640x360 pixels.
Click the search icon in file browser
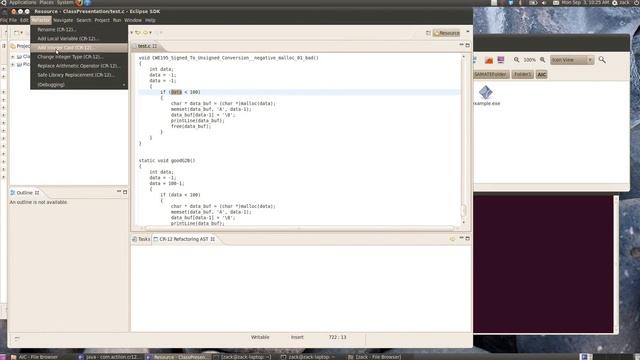coord(602,60)
